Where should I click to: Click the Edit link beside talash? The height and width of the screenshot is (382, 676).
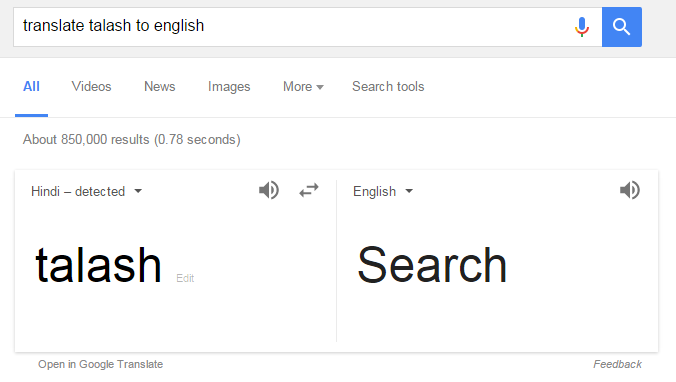[185, 278]
